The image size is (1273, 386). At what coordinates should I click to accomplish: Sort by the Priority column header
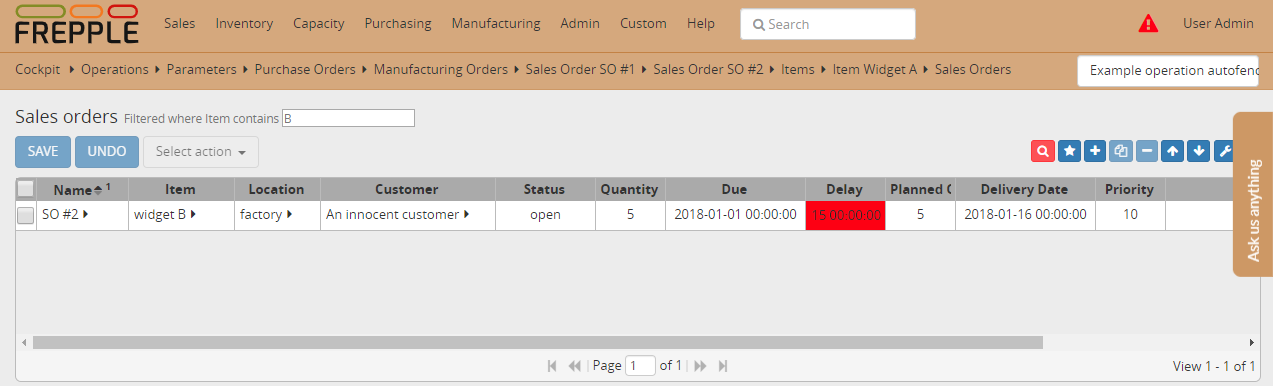point(1130,189)
